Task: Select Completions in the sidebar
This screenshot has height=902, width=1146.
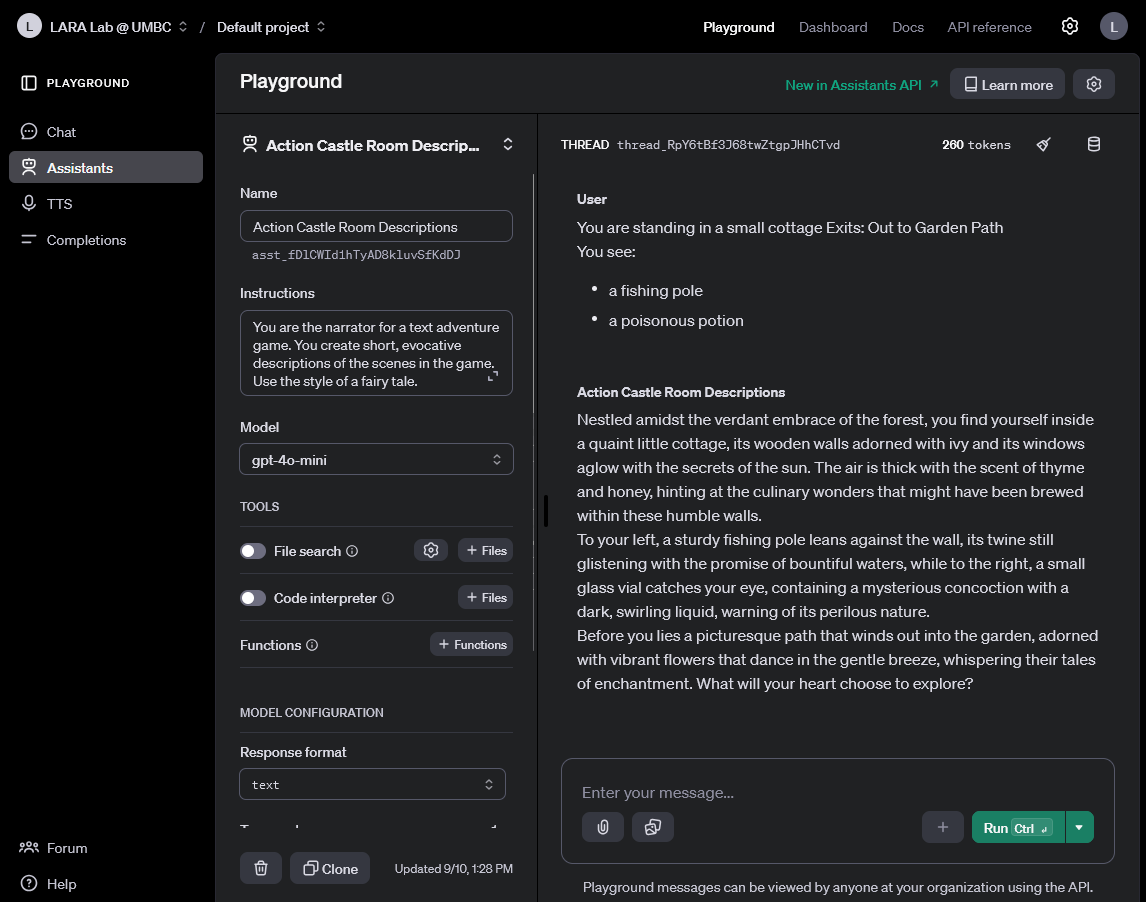Action: (106, 240)
